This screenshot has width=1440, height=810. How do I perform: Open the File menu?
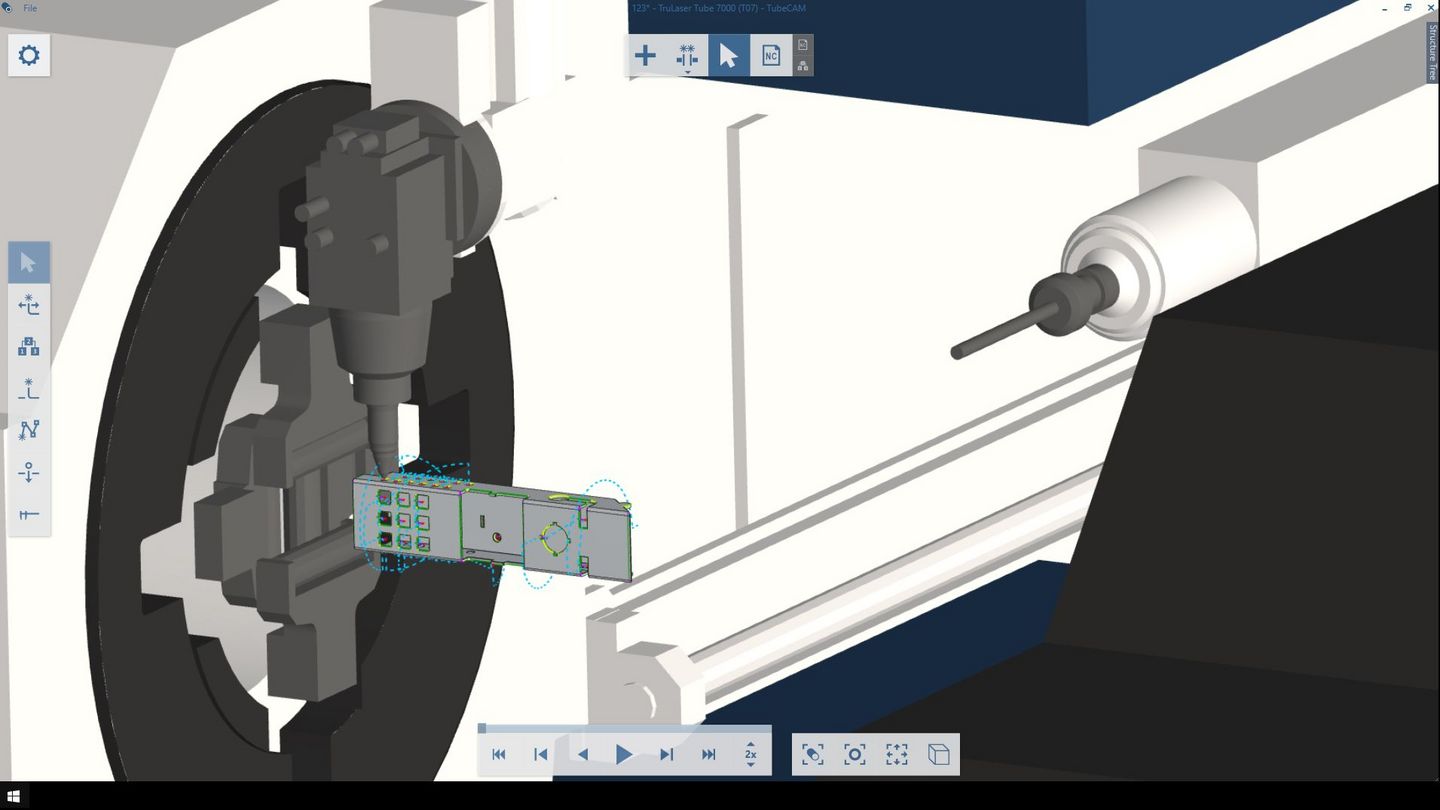[x=29, y=8]
